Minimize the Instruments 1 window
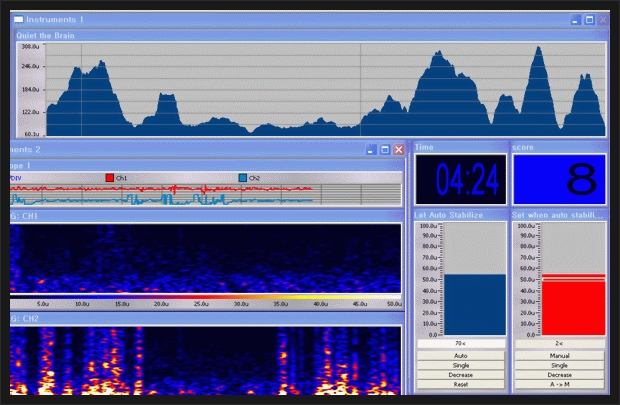Viewport: 620px width, 405px height. [x=576, y=20]
